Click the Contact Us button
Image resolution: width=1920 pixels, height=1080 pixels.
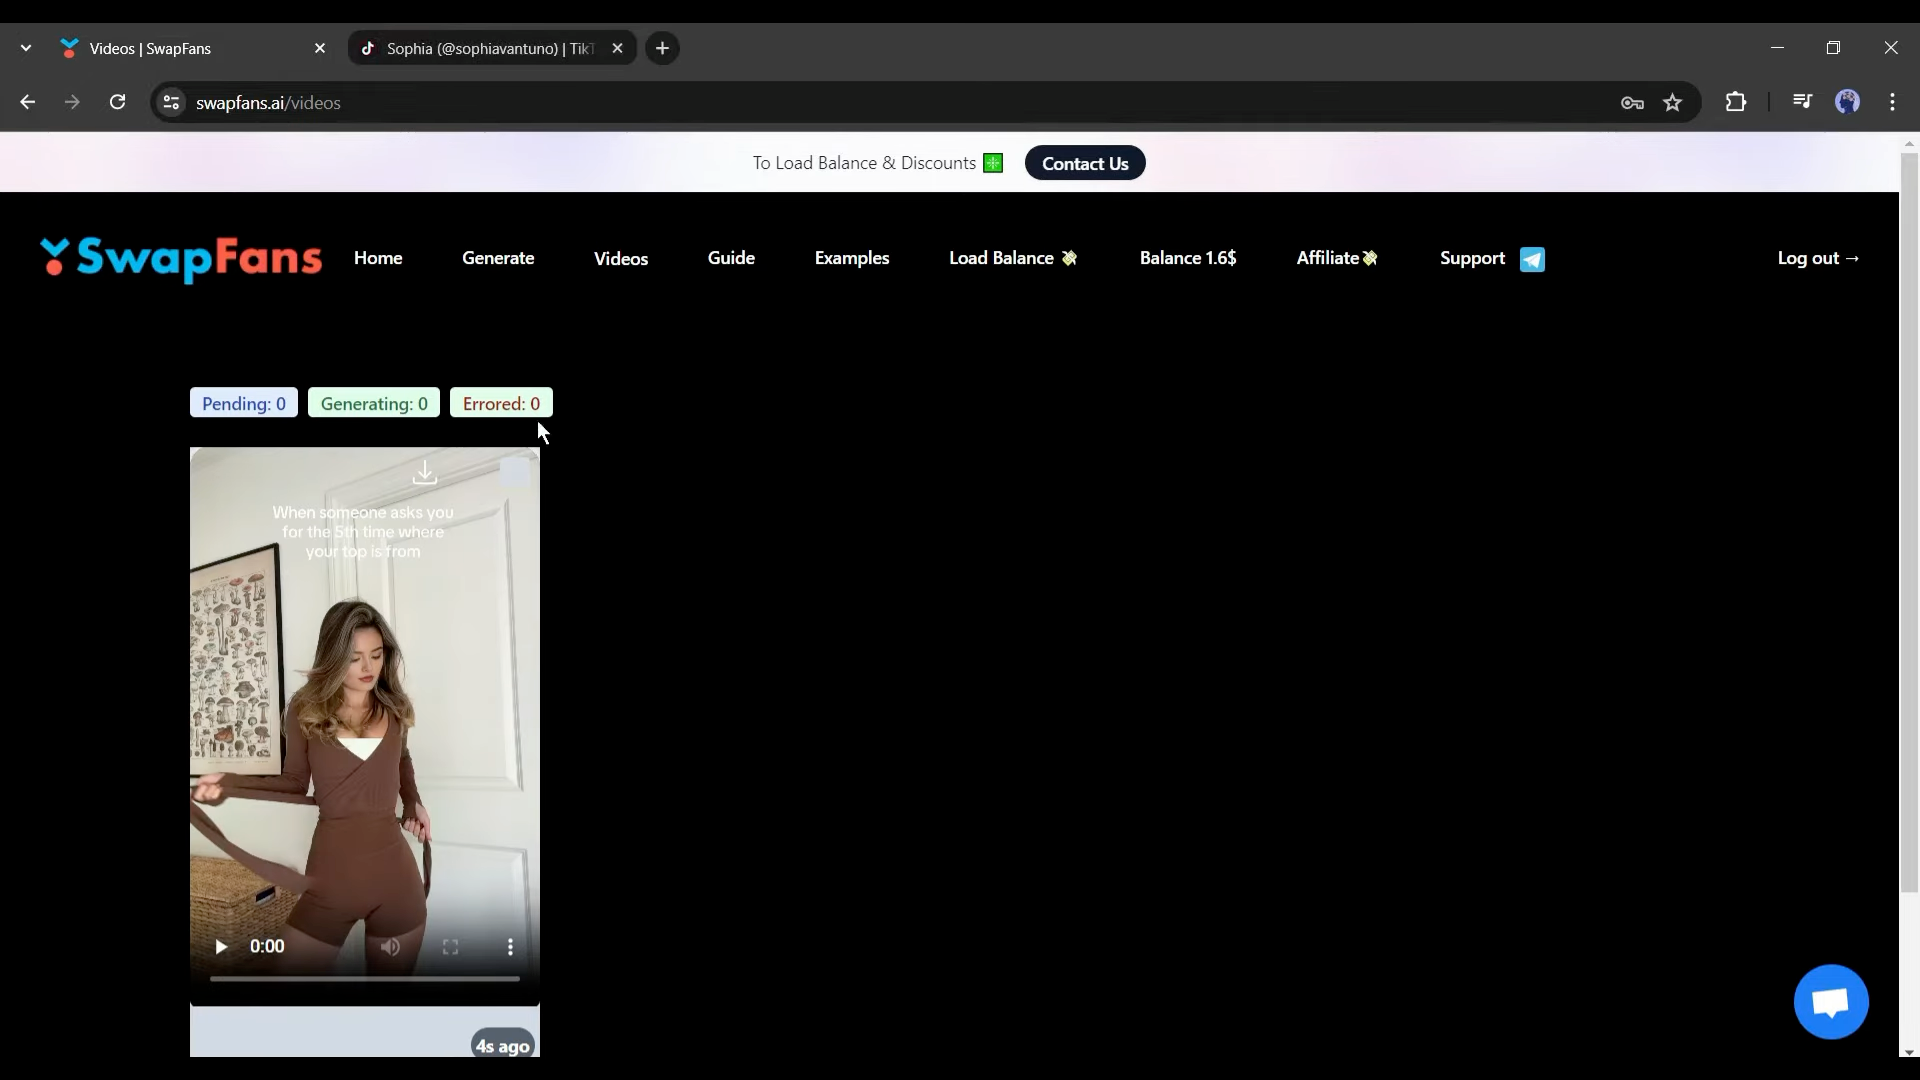1085,164
